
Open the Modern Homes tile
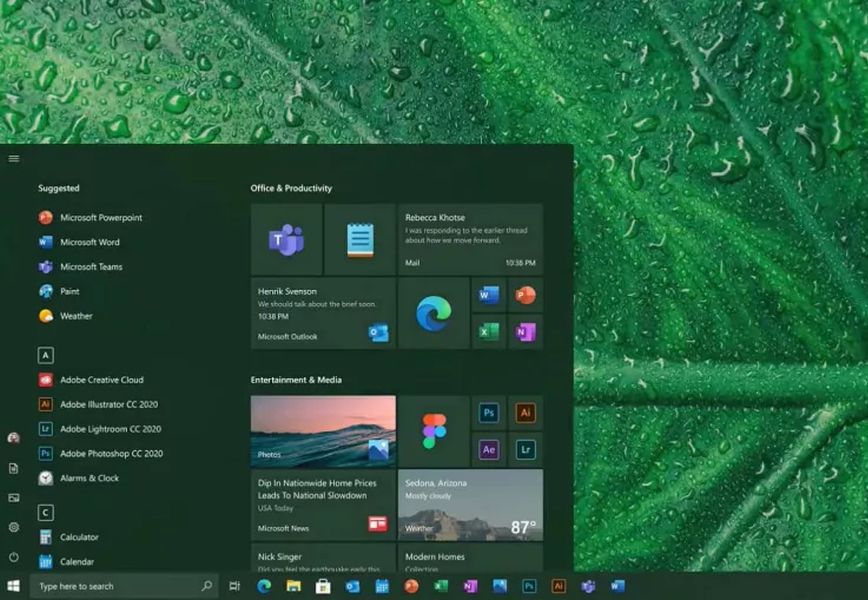pyautogui.click(x=471, y=557)
